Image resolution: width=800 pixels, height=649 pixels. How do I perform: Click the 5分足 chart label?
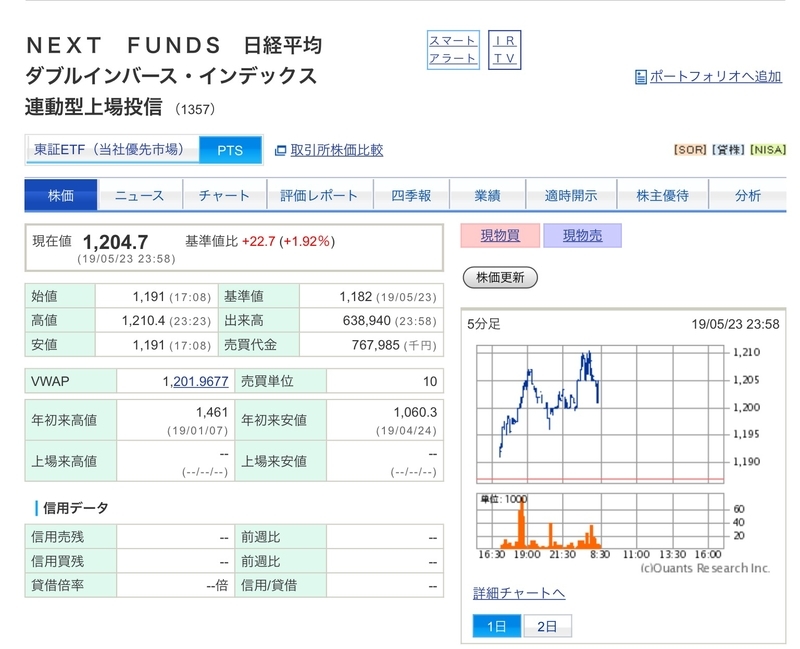pos(484,324)
